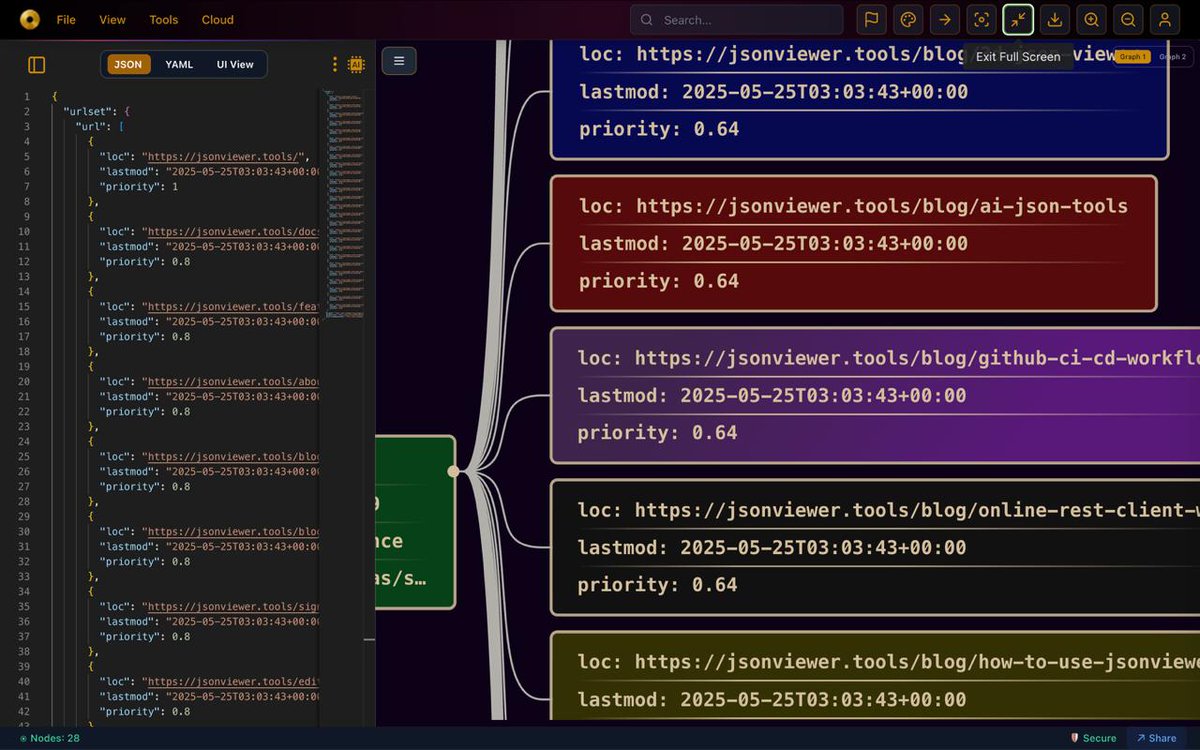The width and height of the screenshot is (1200, 750).
Task: Click the Share button in status bar
Action: tap(1157, 738)
